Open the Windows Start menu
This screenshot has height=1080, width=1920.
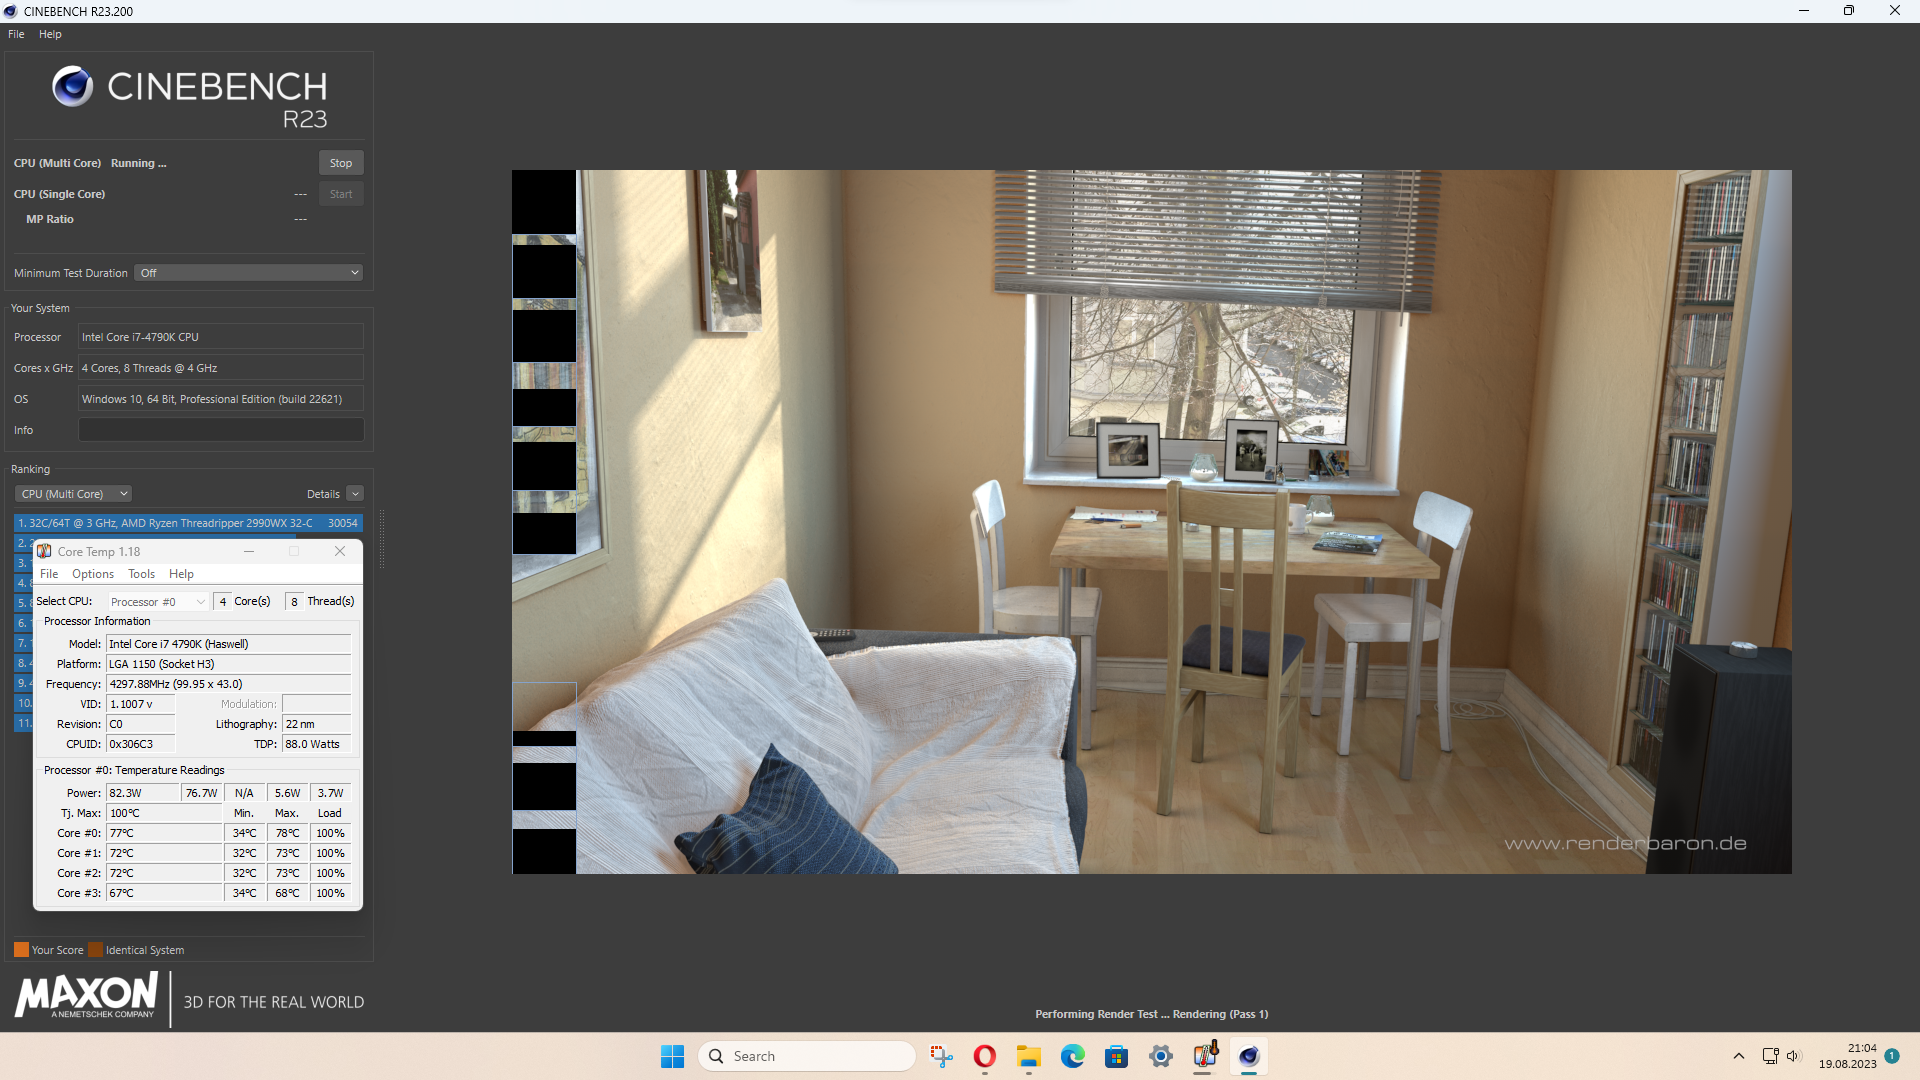pyautogui.click(x=672, y=1056)
